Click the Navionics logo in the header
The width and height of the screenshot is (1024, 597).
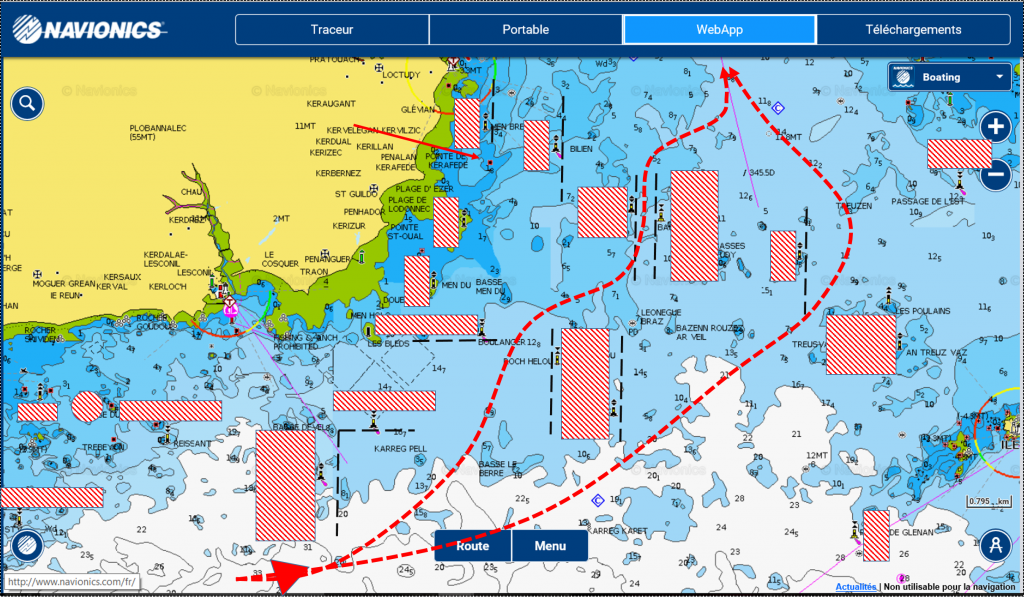[x=89, y=29]
